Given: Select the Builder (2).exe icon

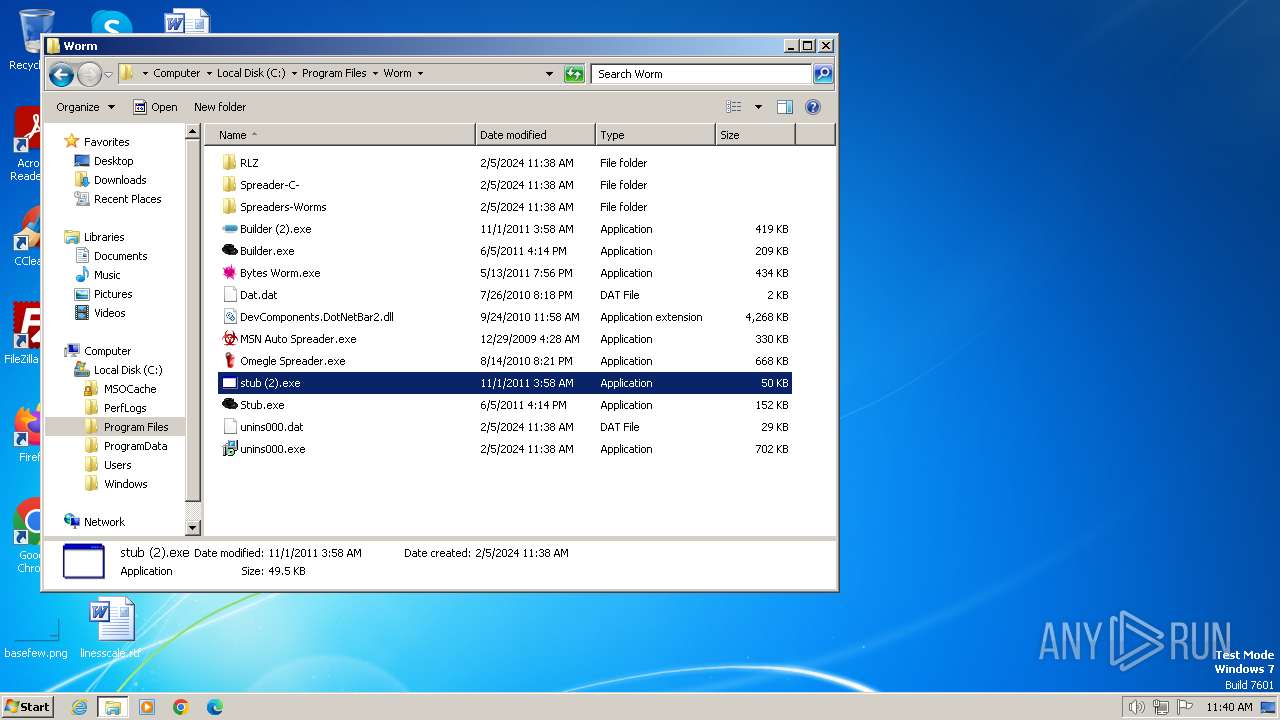Looking at the screenshot, I should 229,229.
